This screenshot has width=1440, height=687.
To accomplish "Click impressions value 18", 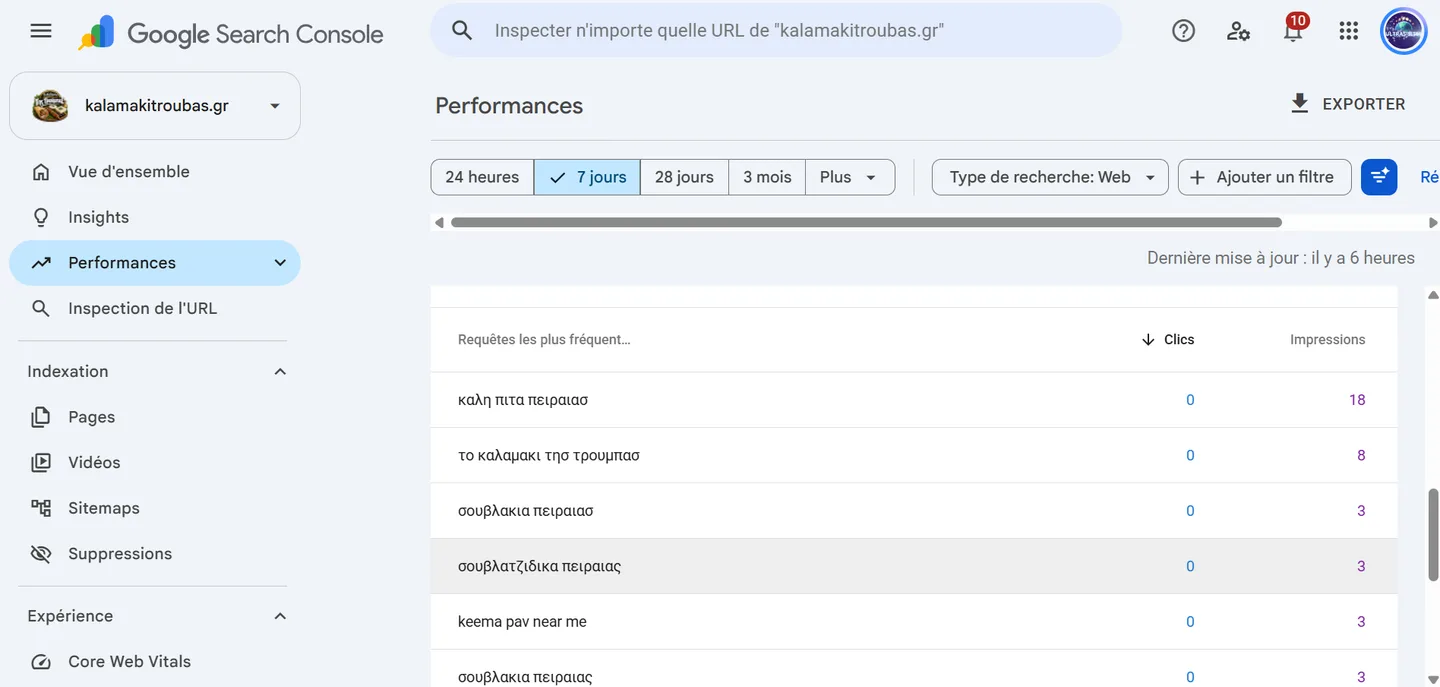I will [1357, 400].
